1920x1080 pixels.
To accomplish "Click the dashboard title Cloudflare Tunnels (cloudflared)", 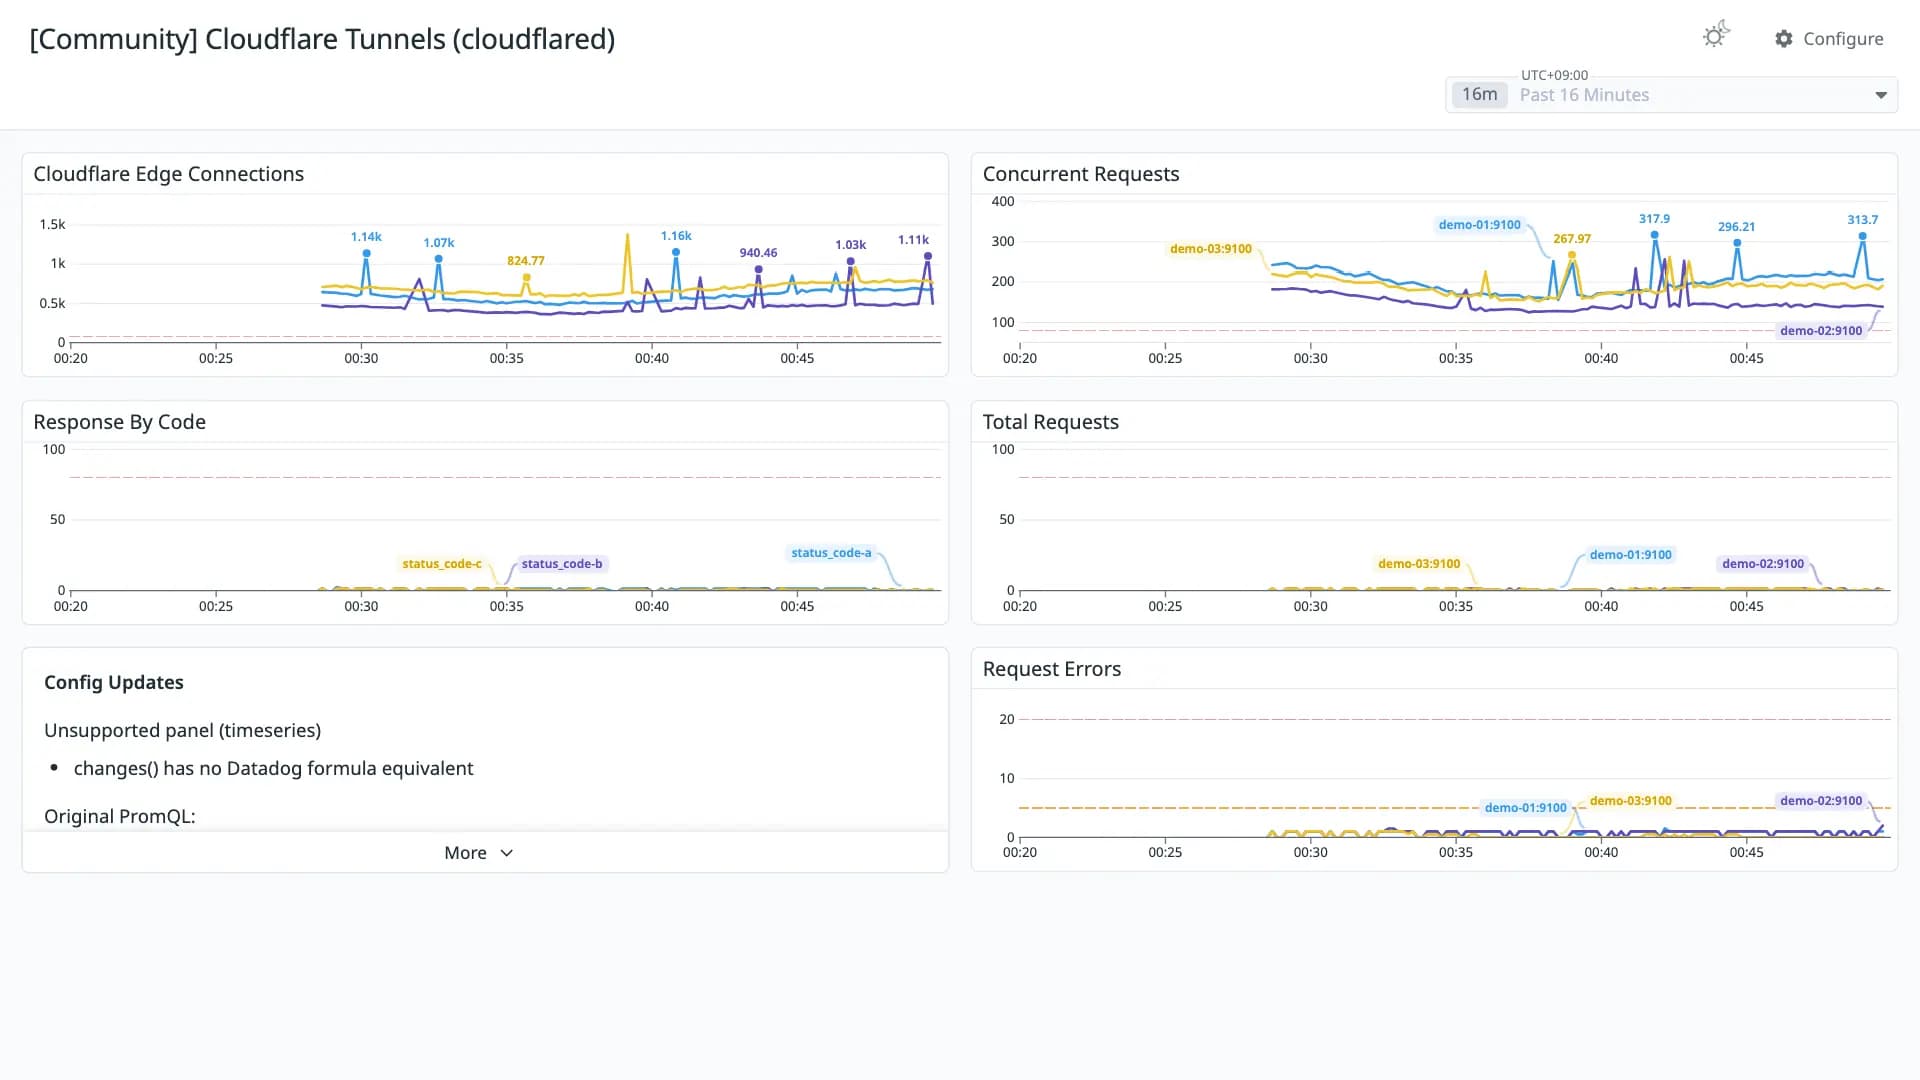I will coord(322,39).
